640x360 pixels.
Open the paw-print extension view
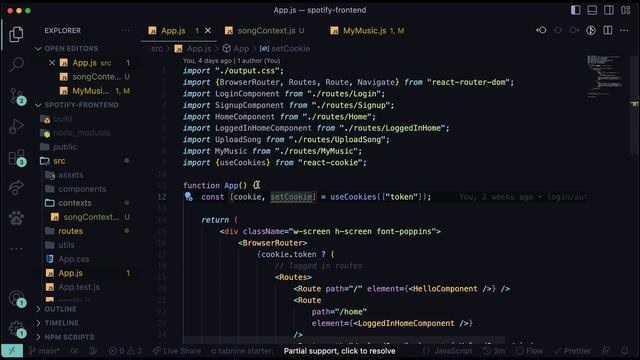click(x=16, y=218)
